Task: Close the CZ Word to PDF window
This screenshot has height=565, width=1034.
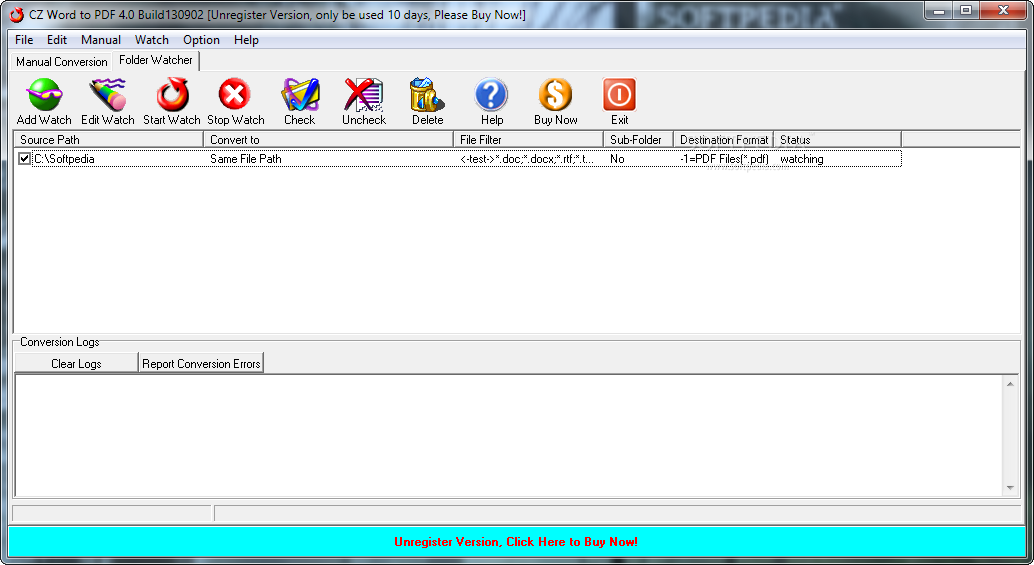Action: click(x=1003, y=11)
